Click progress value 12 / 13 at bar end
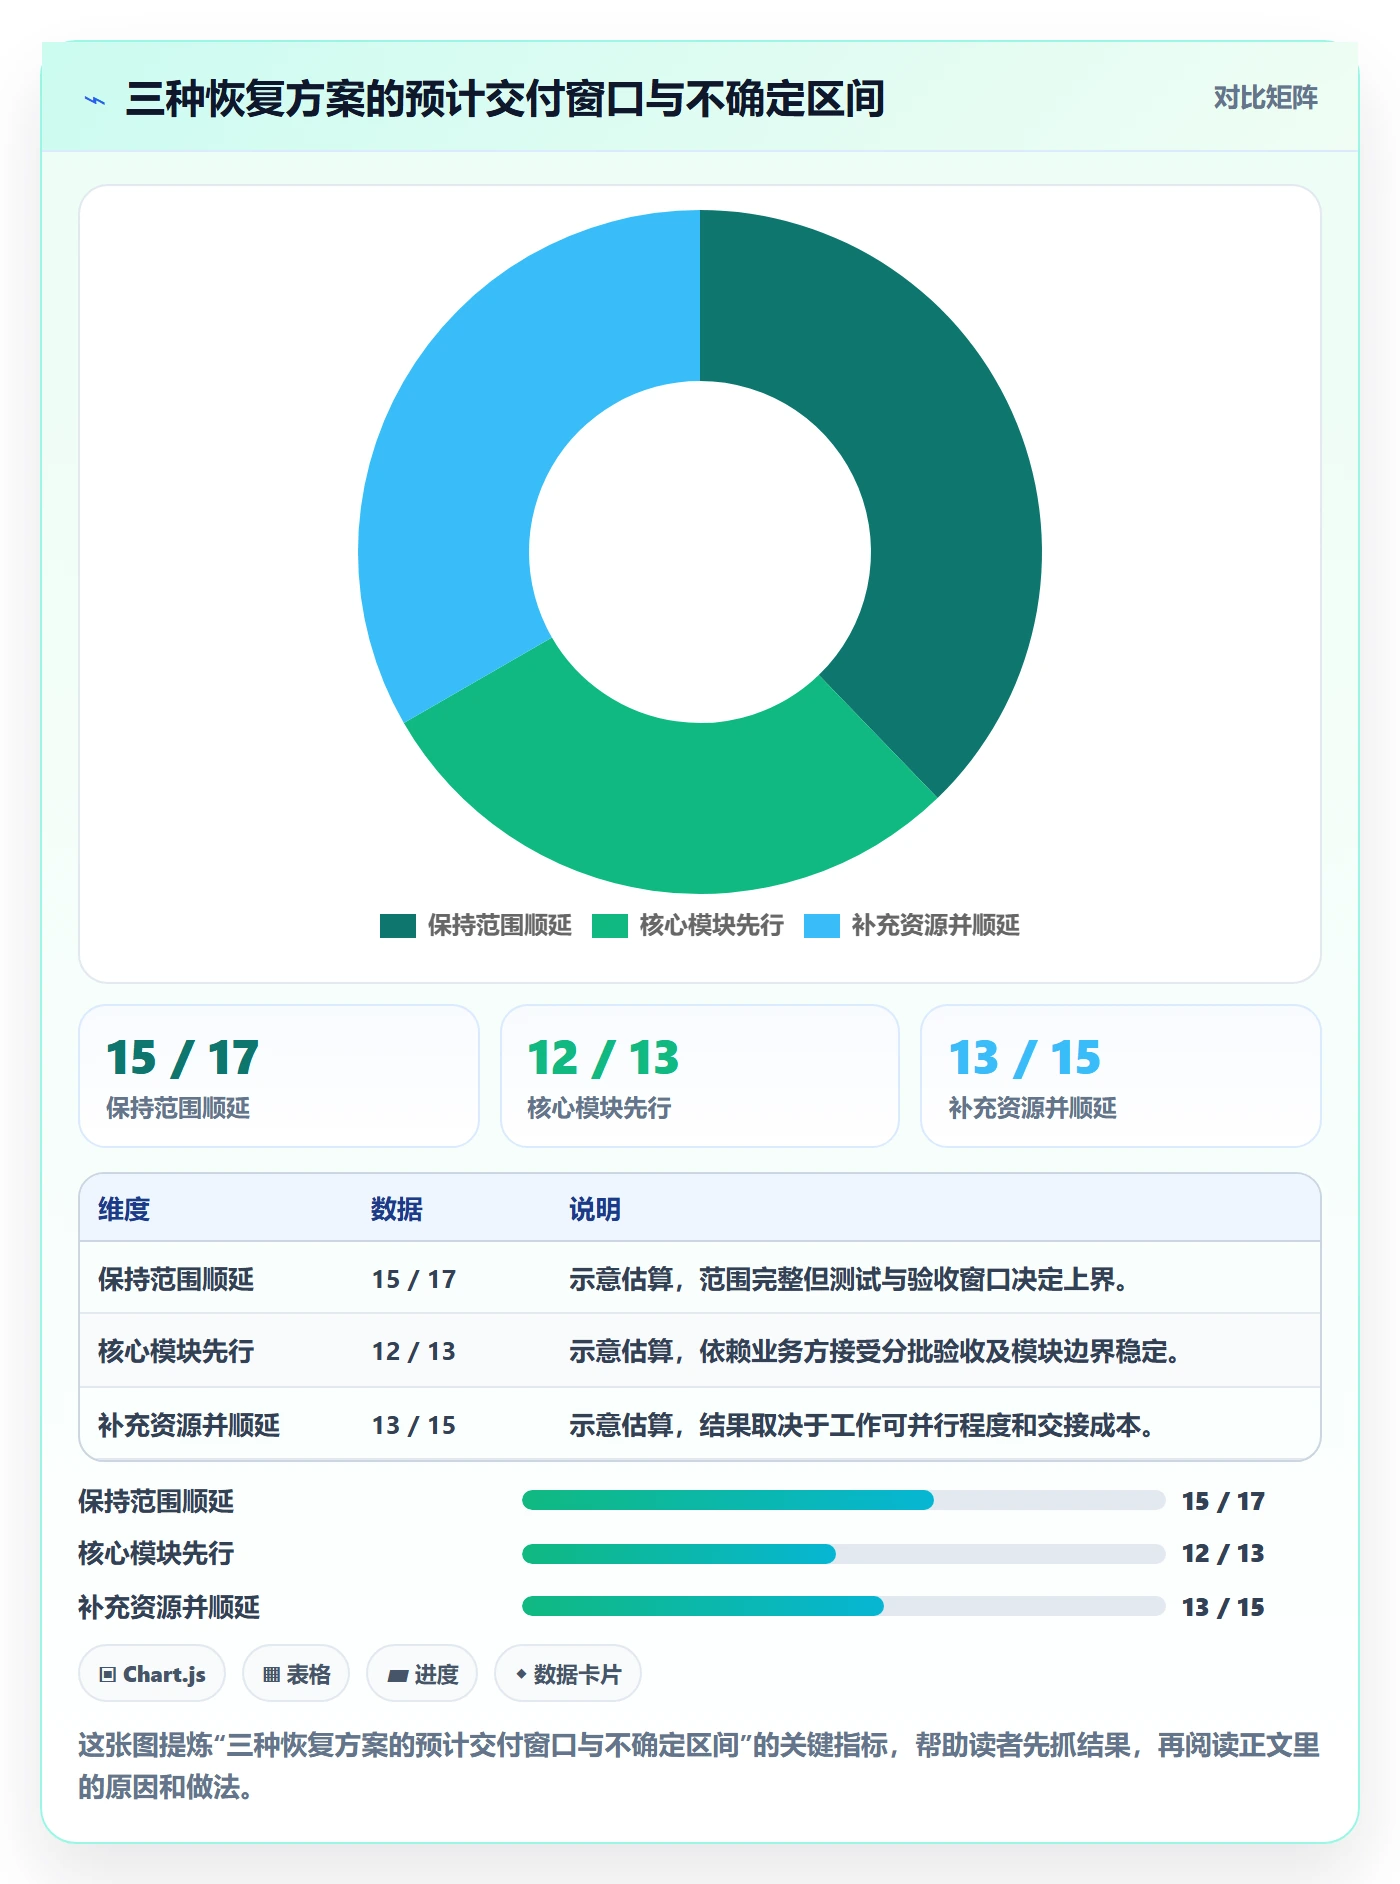The image size is (1400, 1884). (x=1223, y=1553)
